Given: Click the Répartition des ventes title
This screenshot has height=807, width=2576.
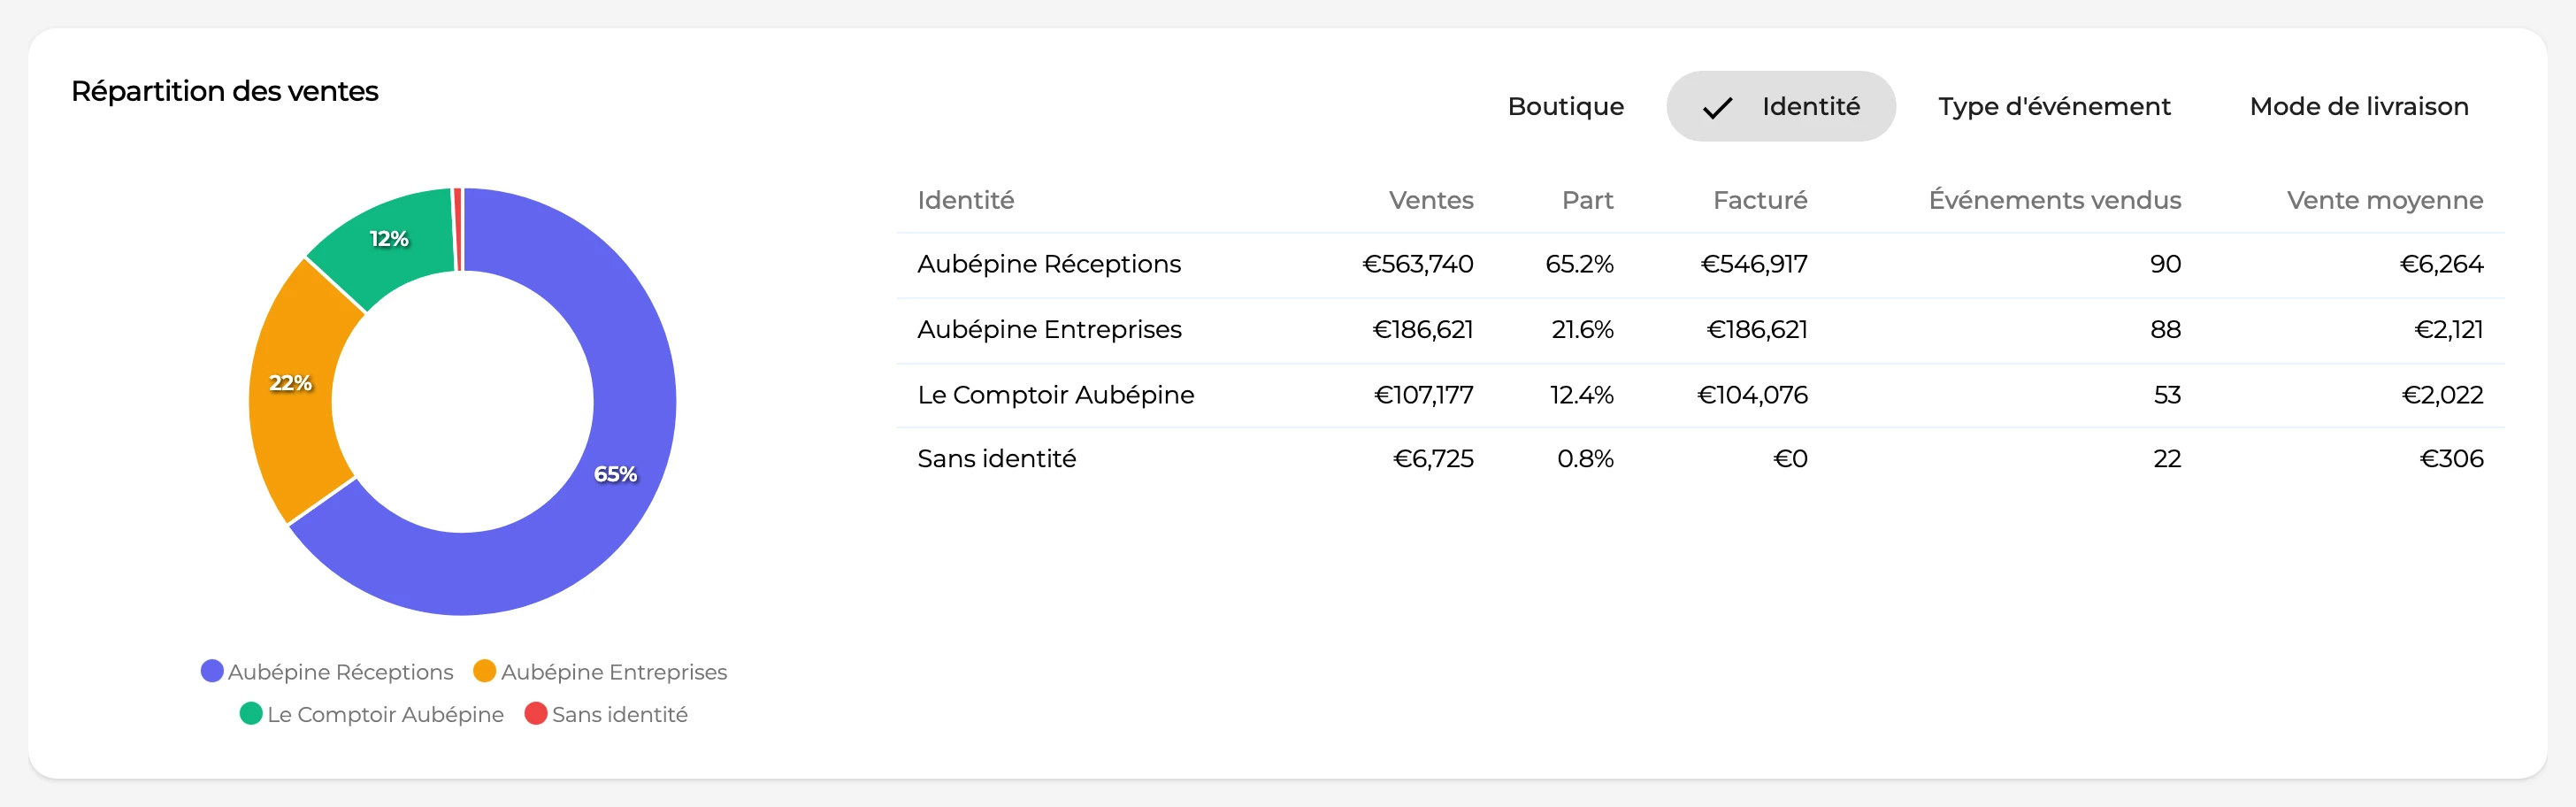Looking at the screenshot, I should pyautogui.click(x=225, y=91).
